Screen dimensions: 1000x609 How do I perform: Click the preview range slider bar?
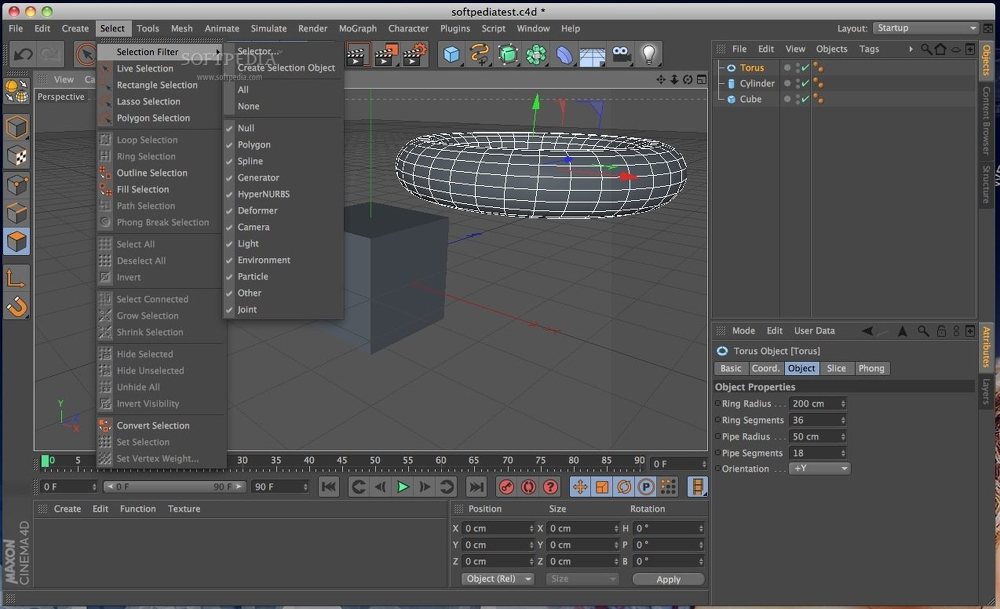(175, 487)
